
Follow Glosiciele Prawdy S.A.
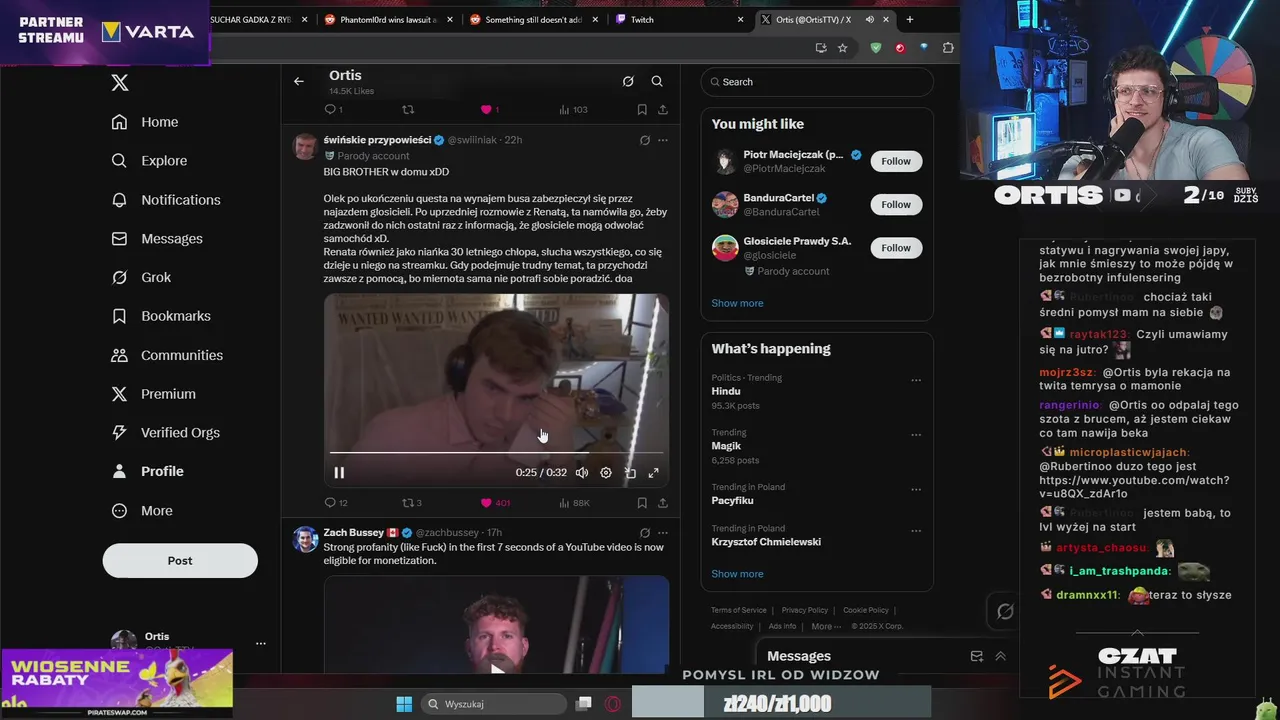click(x=896, y=248)
